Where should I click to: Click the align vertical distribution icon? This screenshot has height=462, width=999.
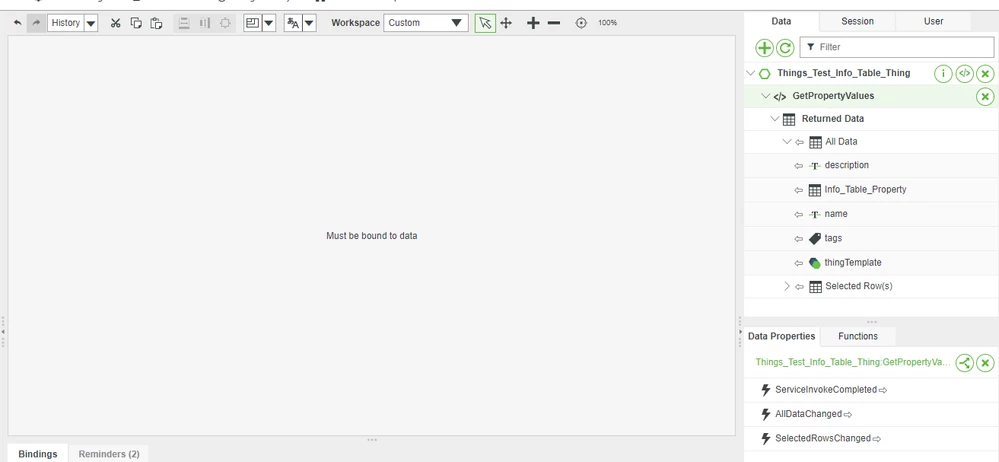[x=184, y=23]
